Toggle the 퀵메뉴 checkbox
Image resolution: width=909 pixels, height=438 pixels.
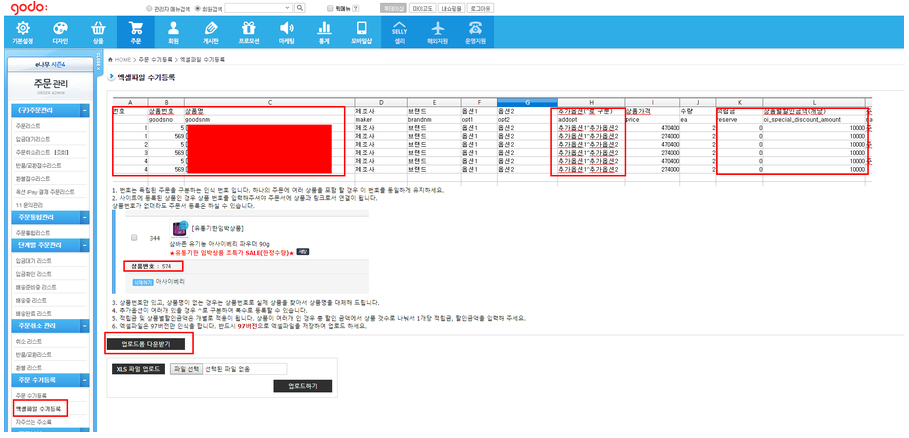coord(331,6)
